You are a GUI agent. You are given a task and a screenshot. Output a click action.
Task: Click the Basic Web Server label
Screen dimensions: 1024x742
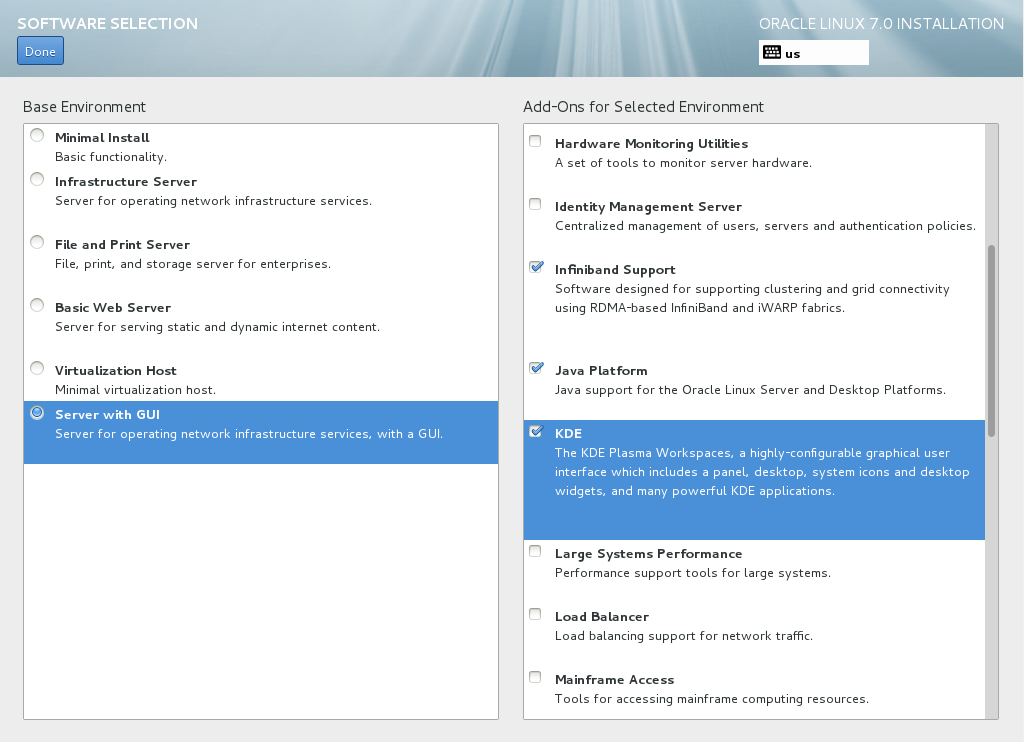[x=113, y=308]
